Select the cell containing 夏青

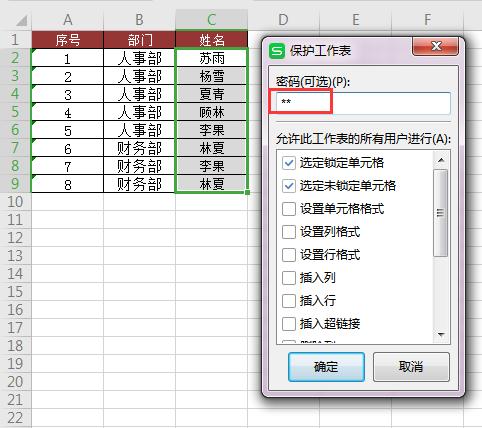pyautogui.click(x=211, y=94)
